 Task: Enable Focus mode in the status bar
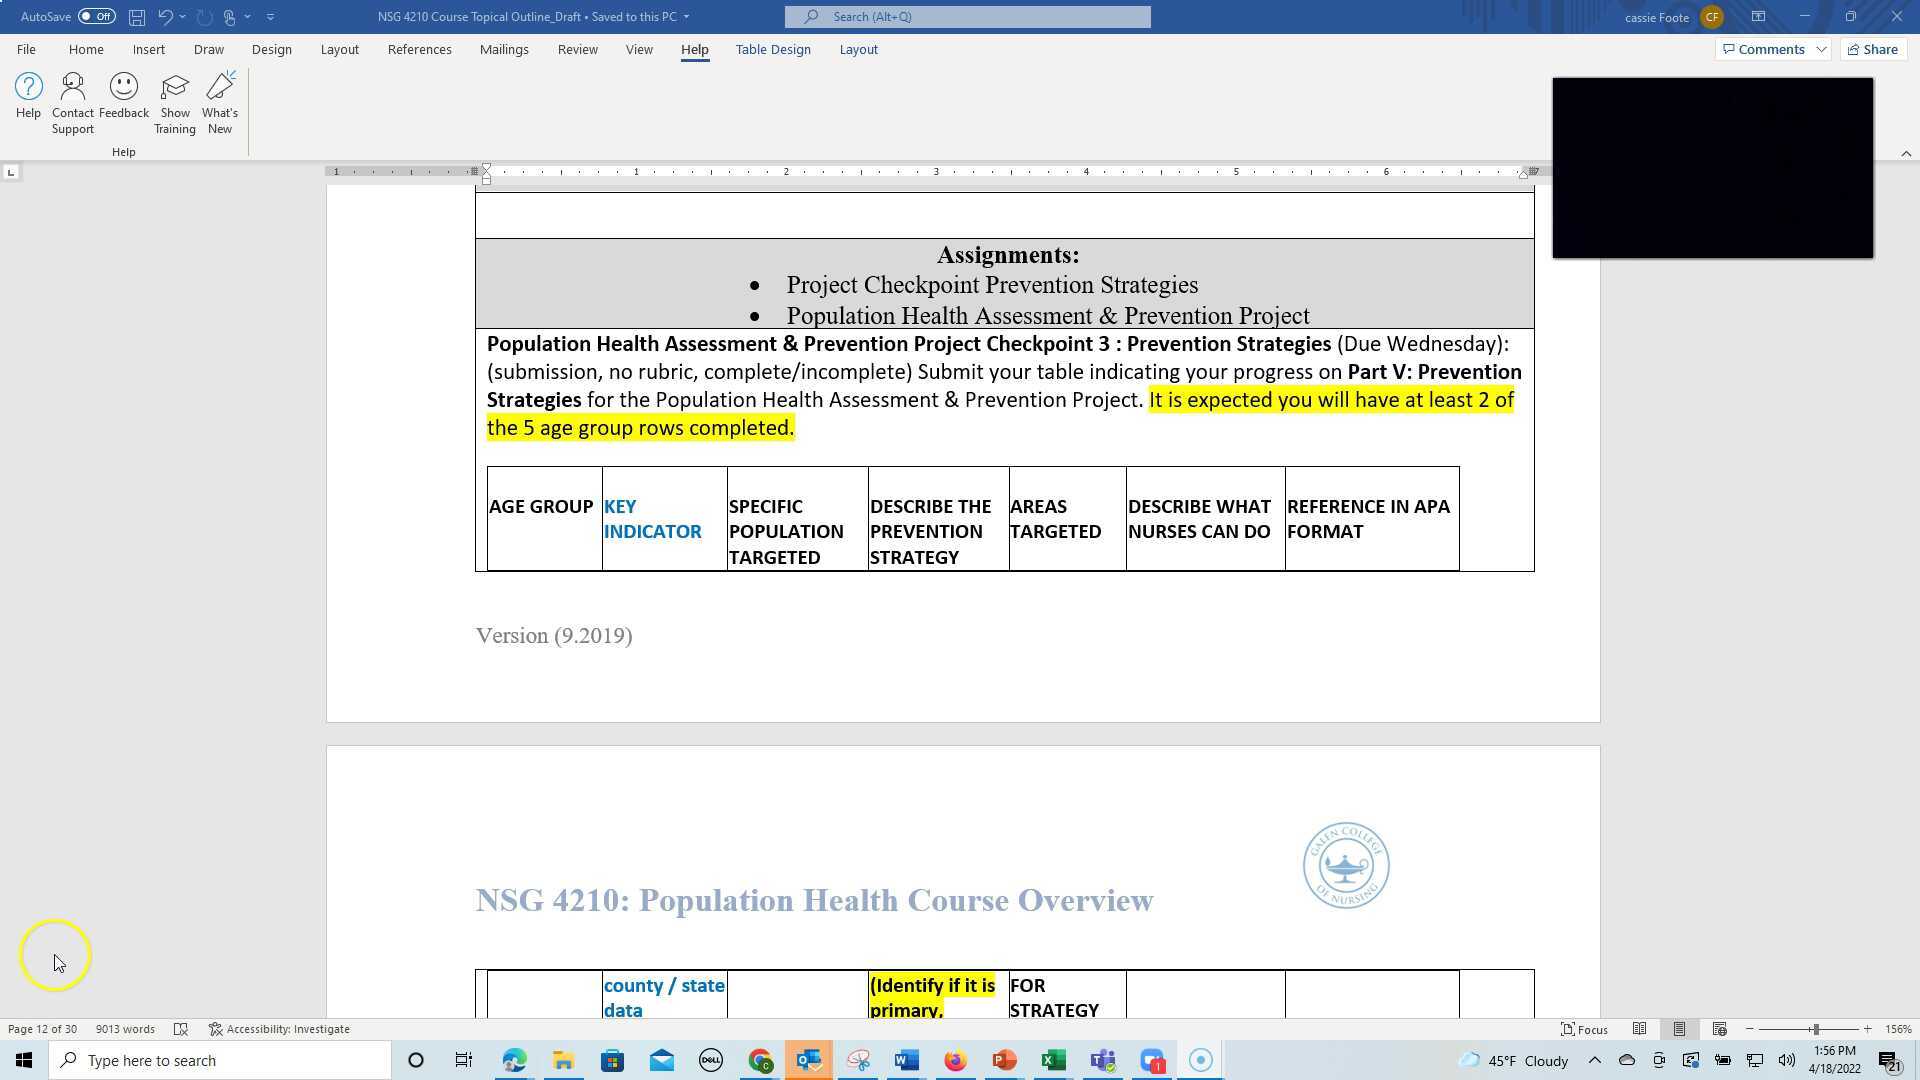coord(1583,1028)
